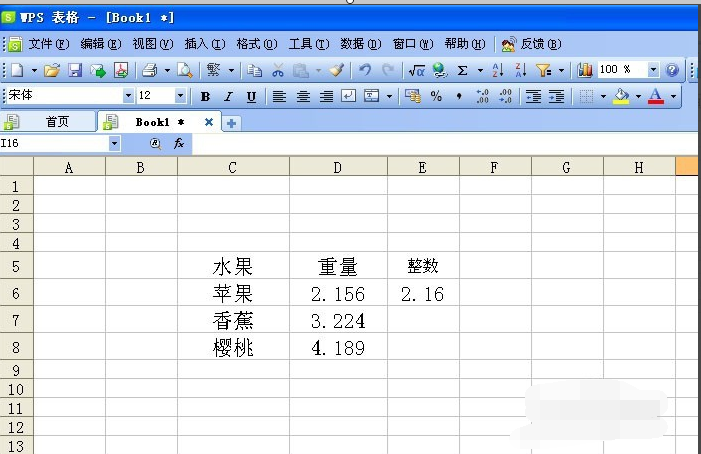
Task: Align text left
Action: tap(279, 96)
